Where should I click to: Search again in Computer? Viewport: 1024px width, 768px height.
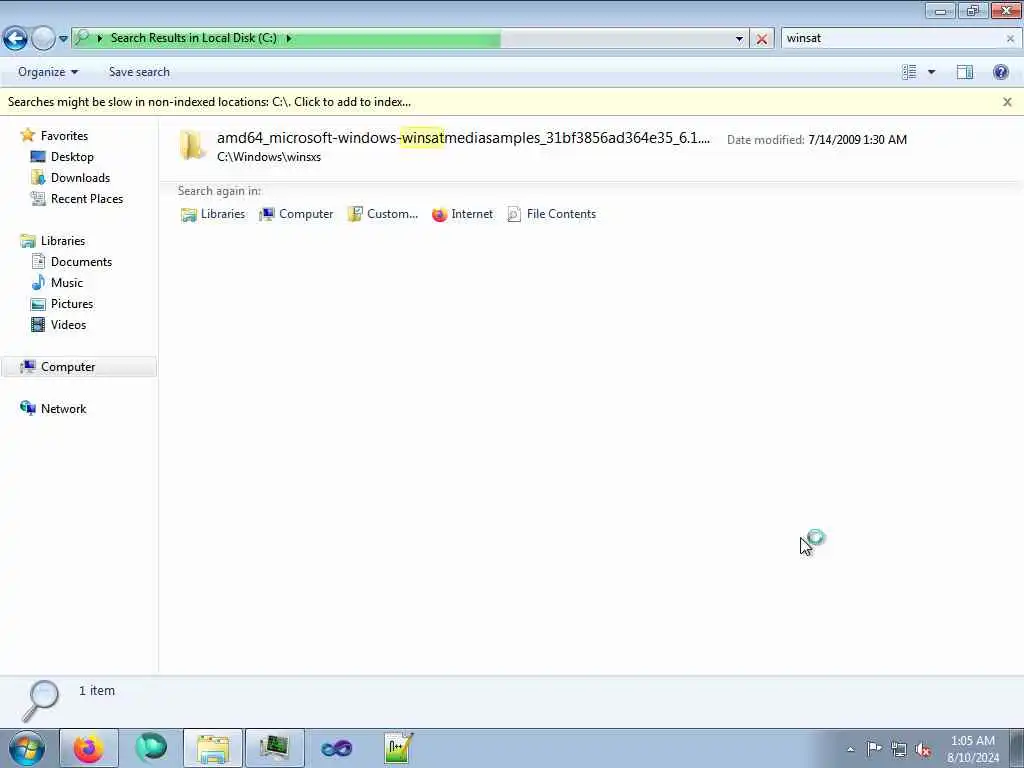pyautogui.click(x=296, y=214)
